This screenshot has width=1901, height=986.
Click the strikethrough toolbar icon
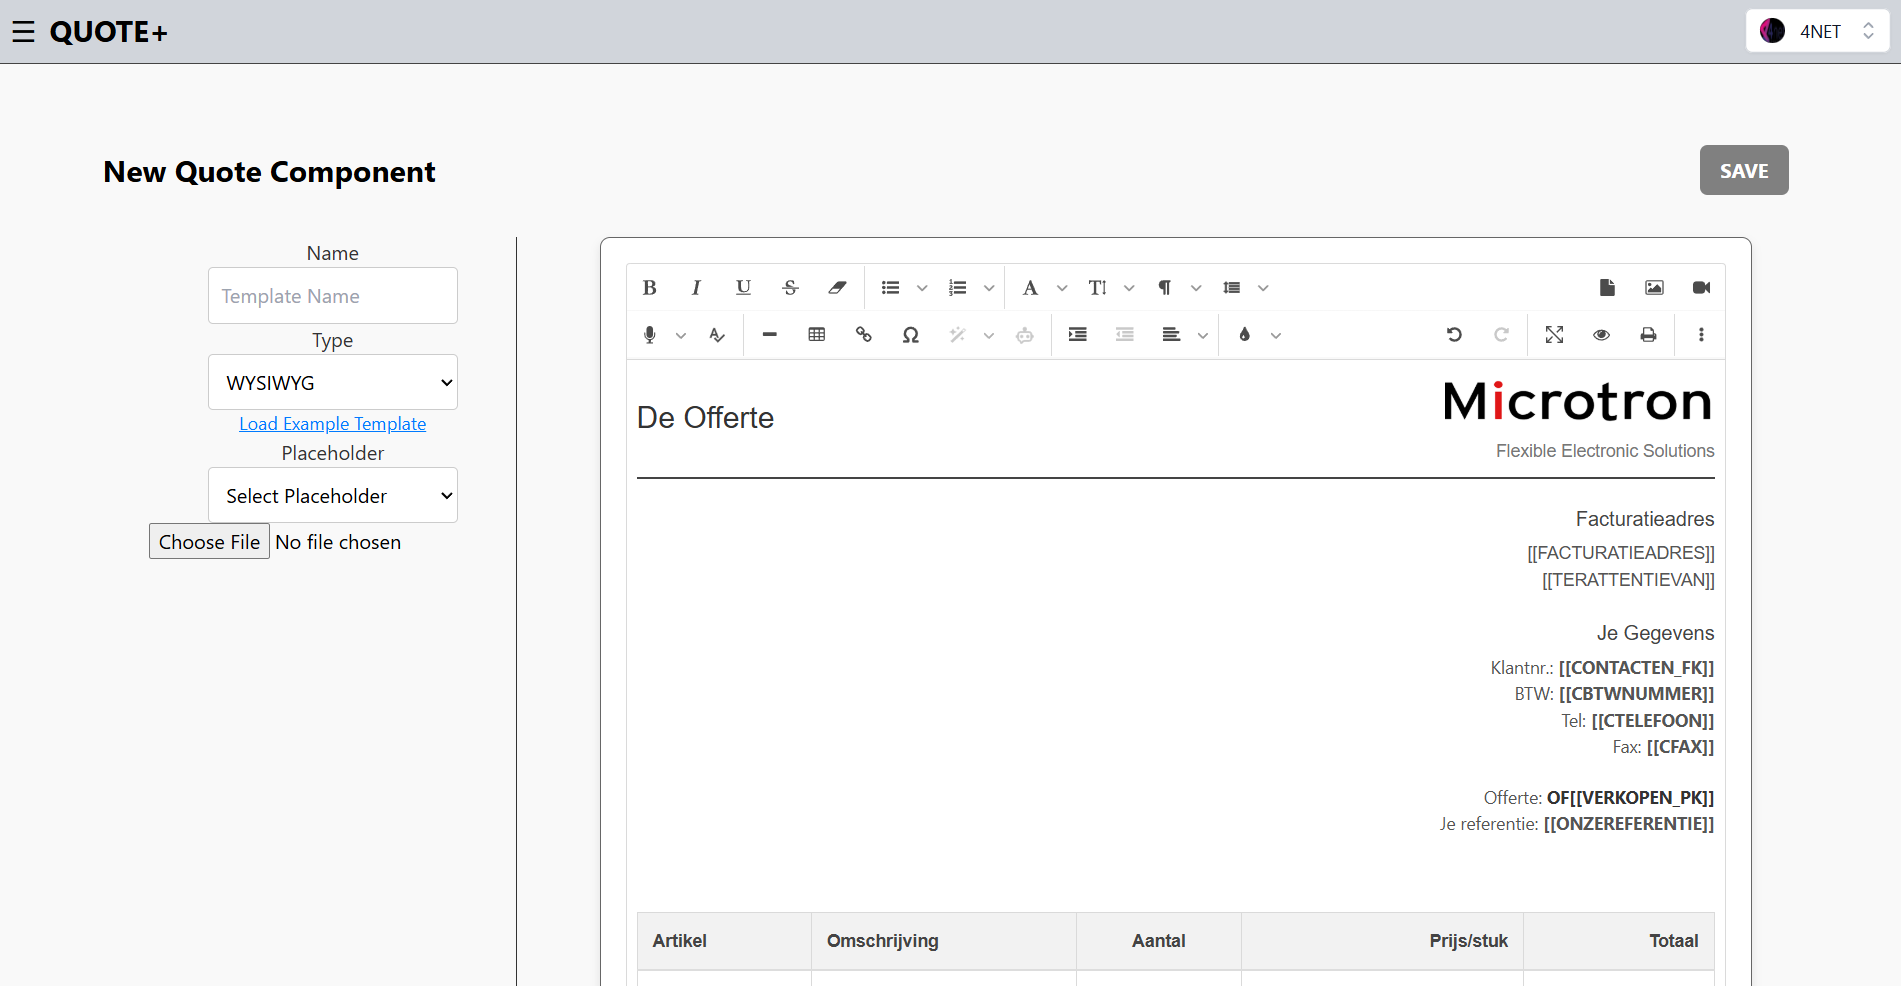coord(790,288)
